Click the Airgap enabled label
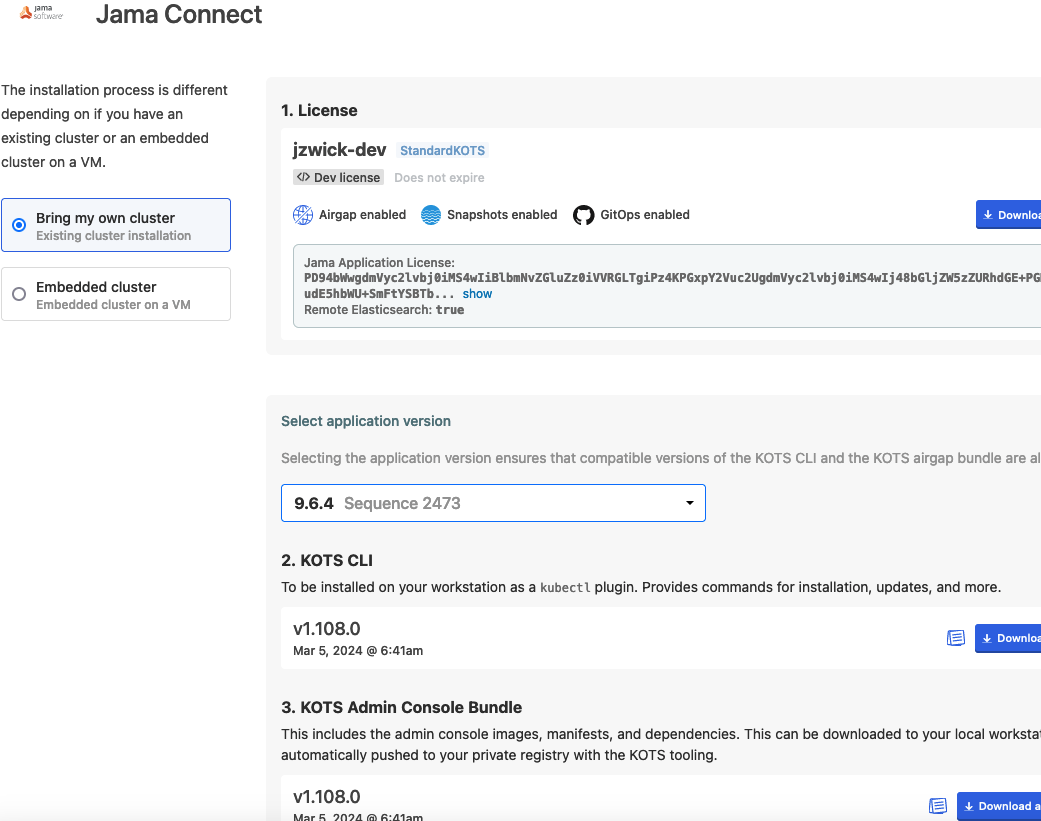1041x821 pixels. (362, 215)
